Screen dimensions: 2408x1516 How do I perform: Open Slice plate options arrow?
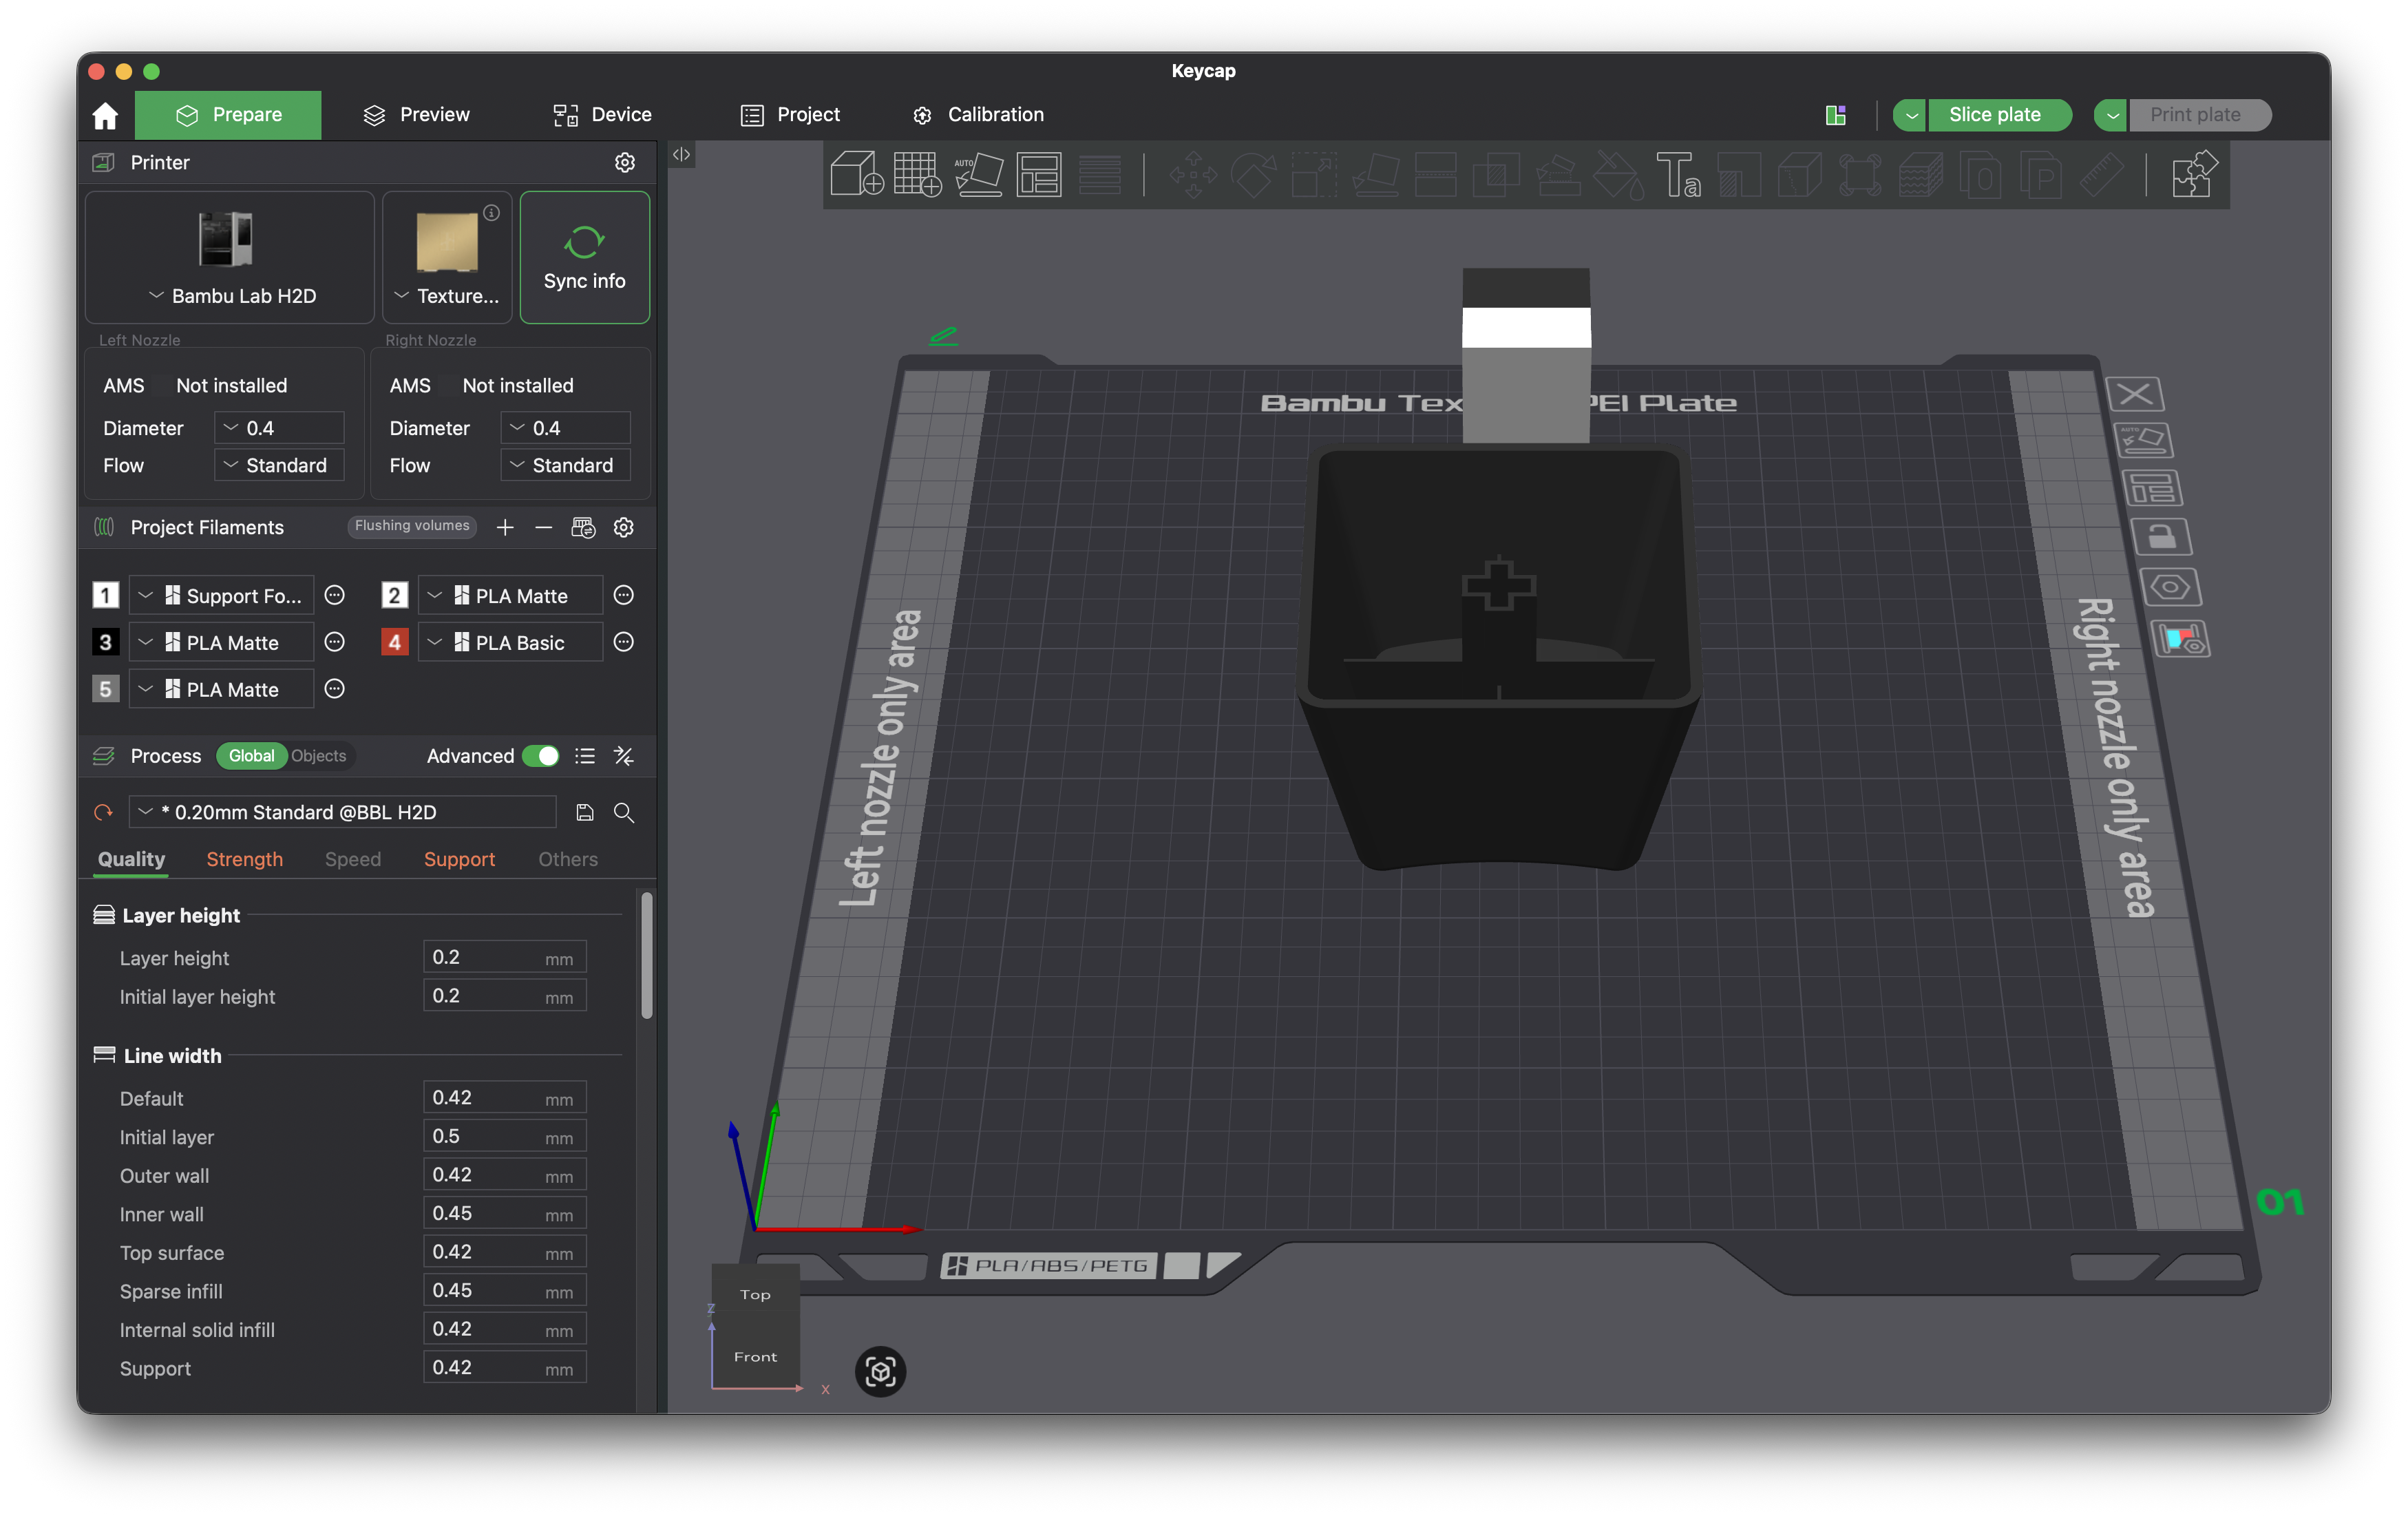click(1911, 115)
